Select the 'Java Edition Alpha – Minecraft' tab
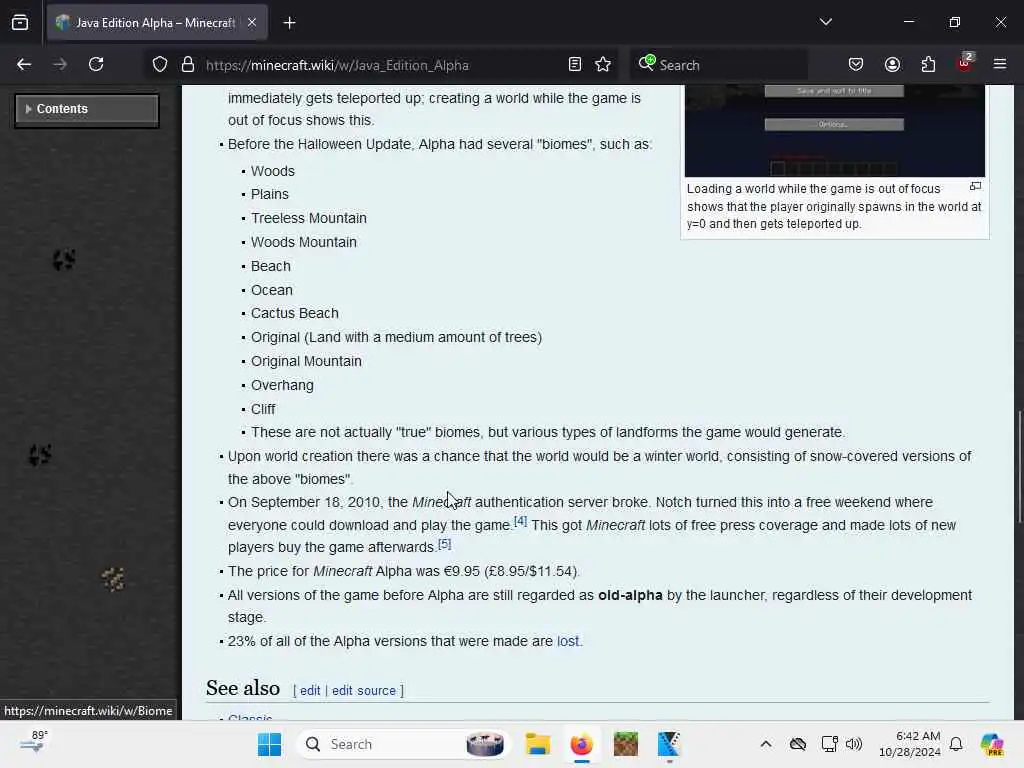The width and height of the screenshot is (1024, 768). [x=157, y=23]
